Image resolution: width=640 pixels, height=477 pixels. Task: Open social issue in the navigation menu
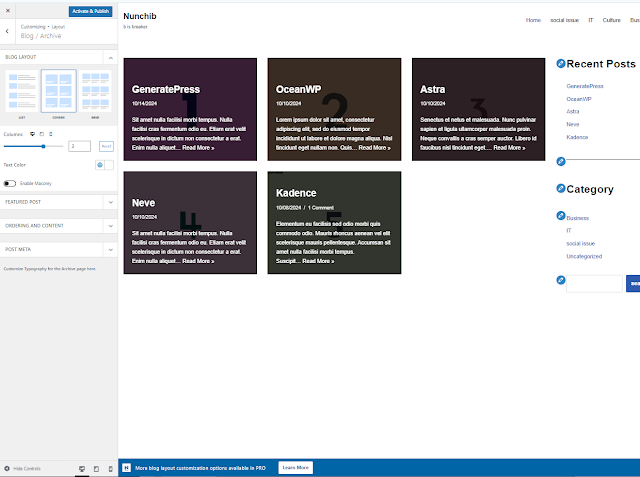point(564,20)
